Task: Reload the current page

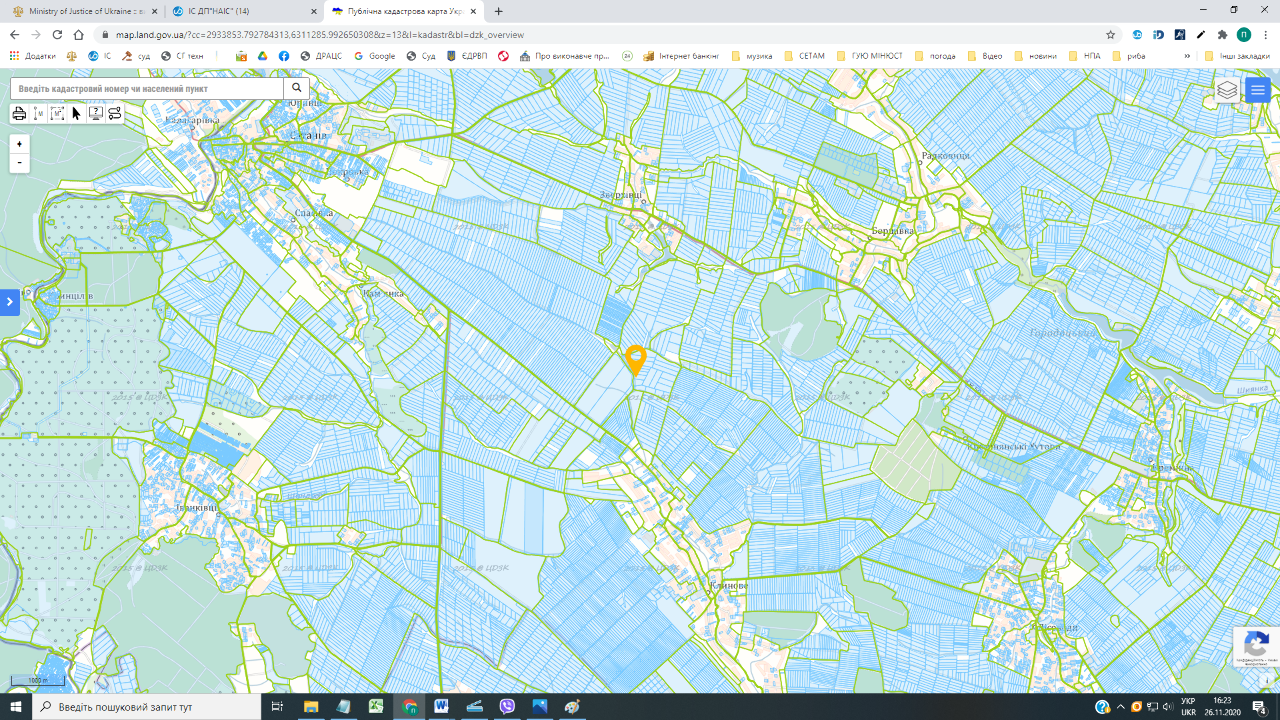Action: pos(57,34)
